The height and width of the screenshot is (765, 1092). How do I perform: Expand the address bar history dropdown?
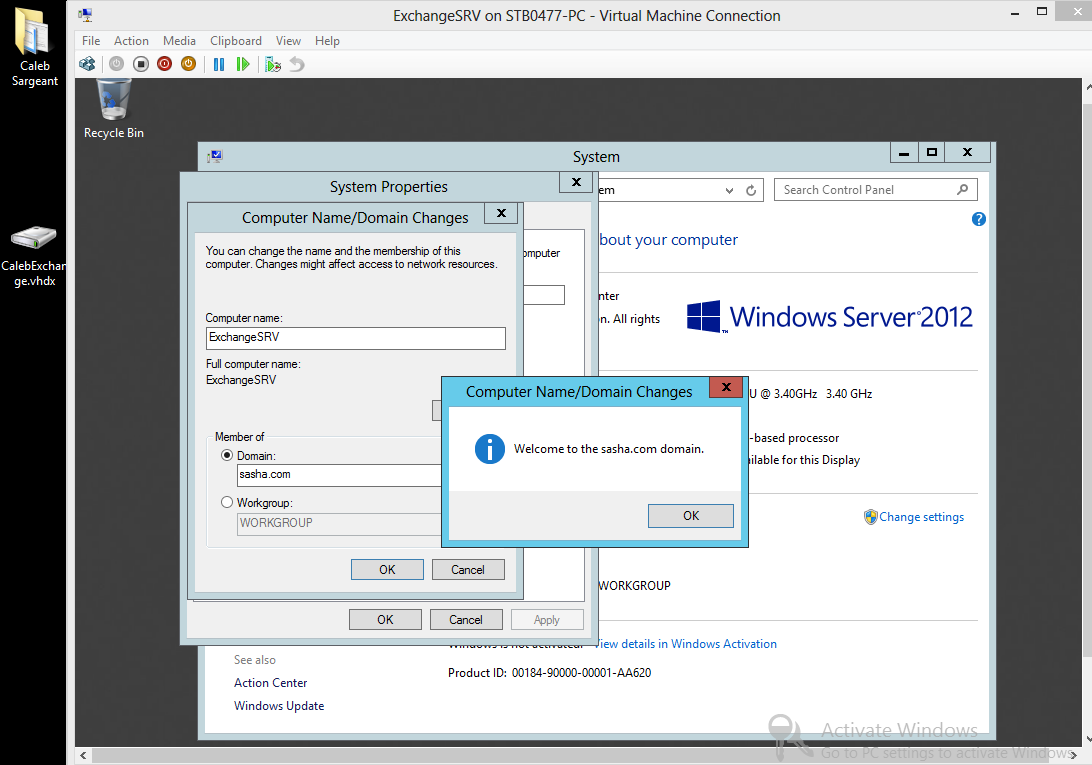729,190
